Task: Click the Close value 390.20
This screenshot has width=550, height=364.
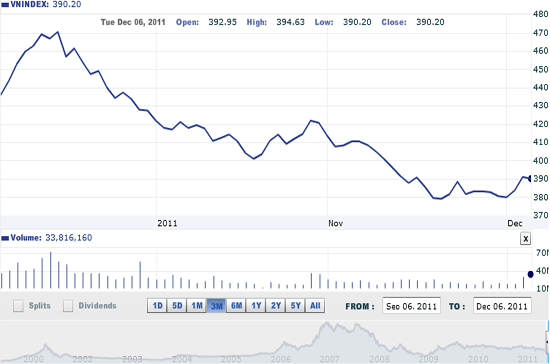Action: click(430, 22)
